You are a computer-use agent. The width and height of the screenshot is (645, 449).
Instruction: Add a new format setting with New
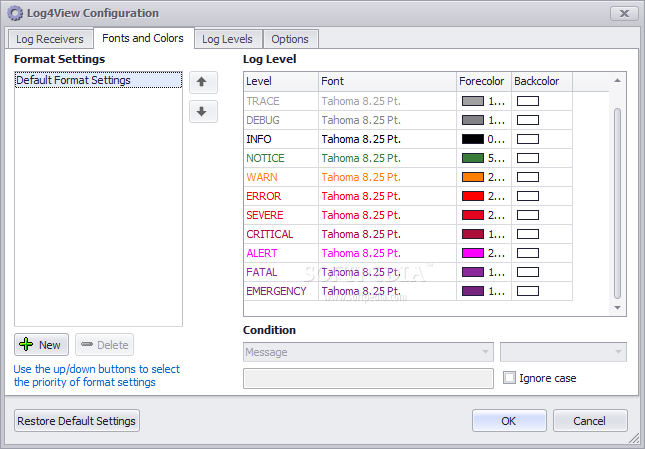pos(41,345)
